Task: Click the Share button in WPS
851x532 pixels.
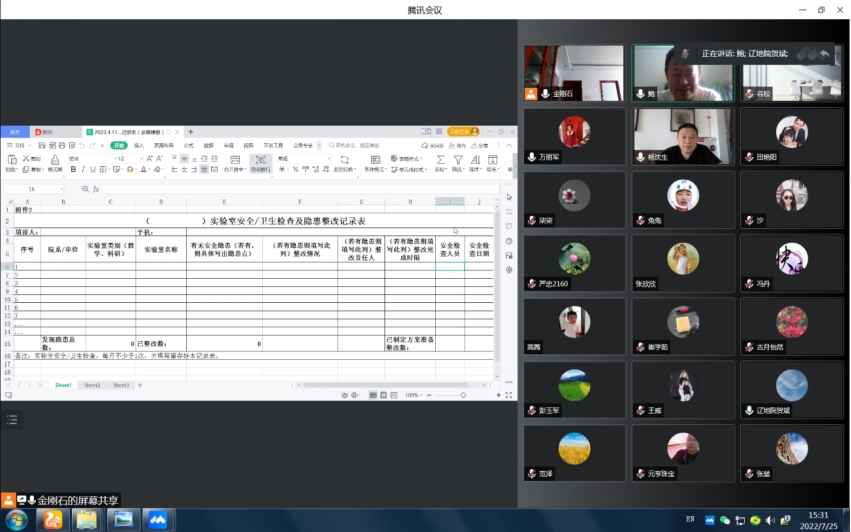Action: [x=480, y=145]
